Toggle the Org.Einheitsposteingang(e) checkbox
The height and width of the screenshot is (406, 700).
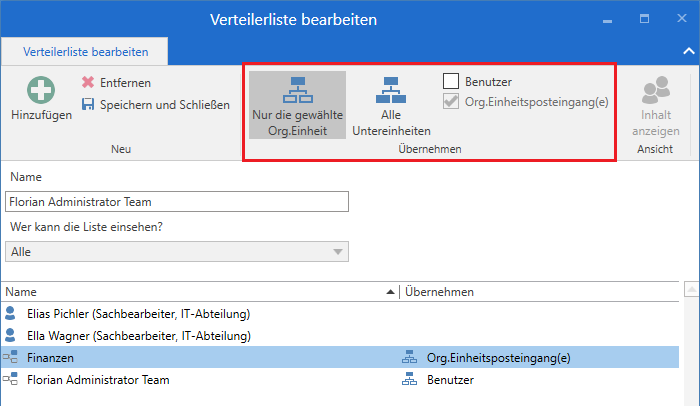(x=451, y=100)
